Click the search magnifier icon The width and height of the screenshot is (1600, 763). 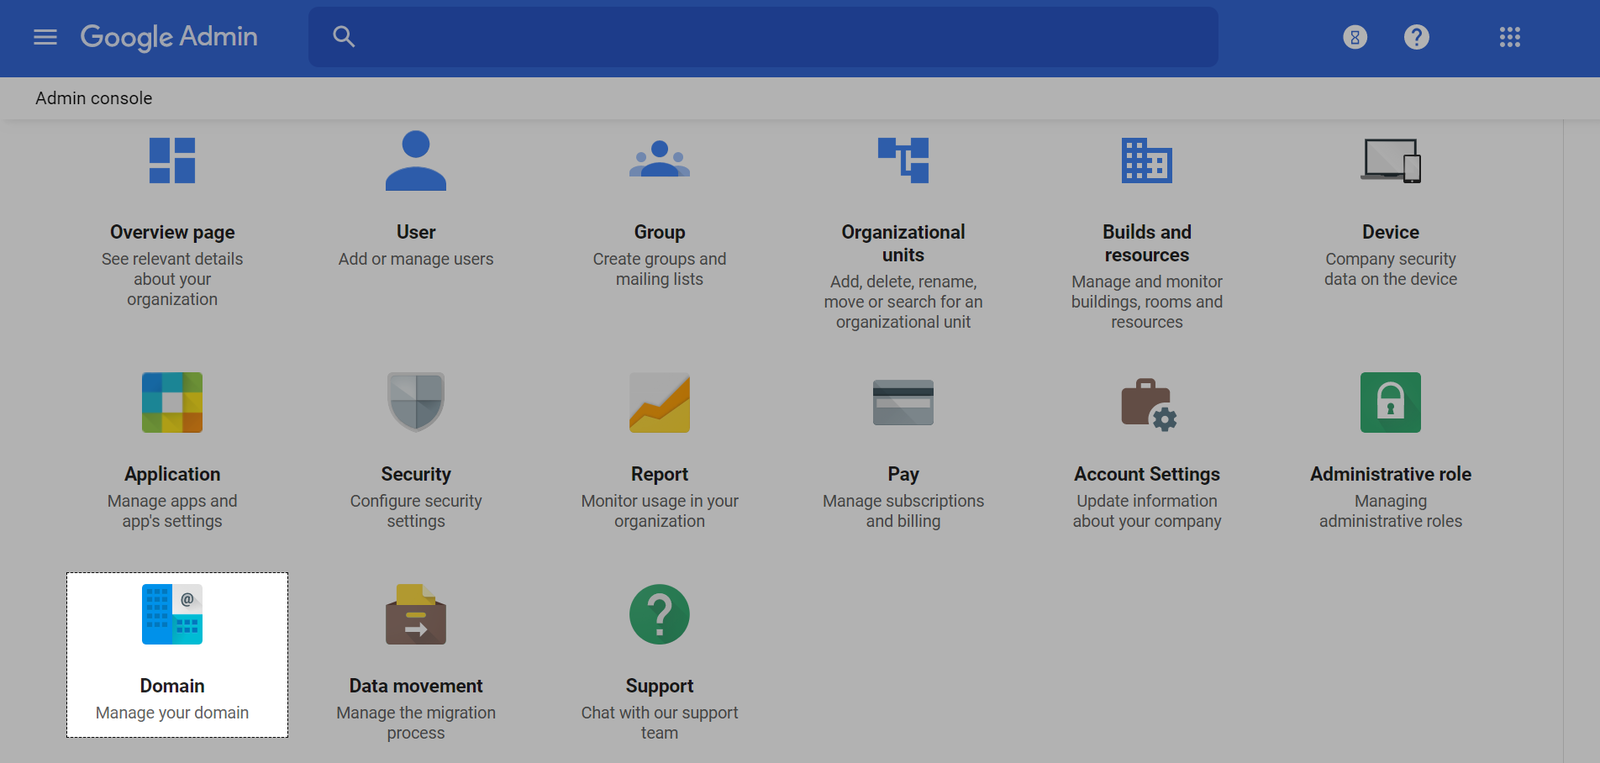click(344, 37)
